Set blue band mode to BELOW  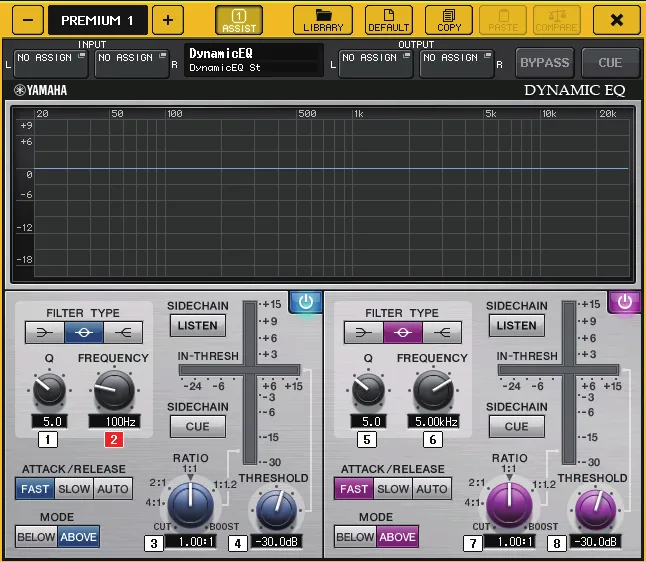[x=36, y=536]
